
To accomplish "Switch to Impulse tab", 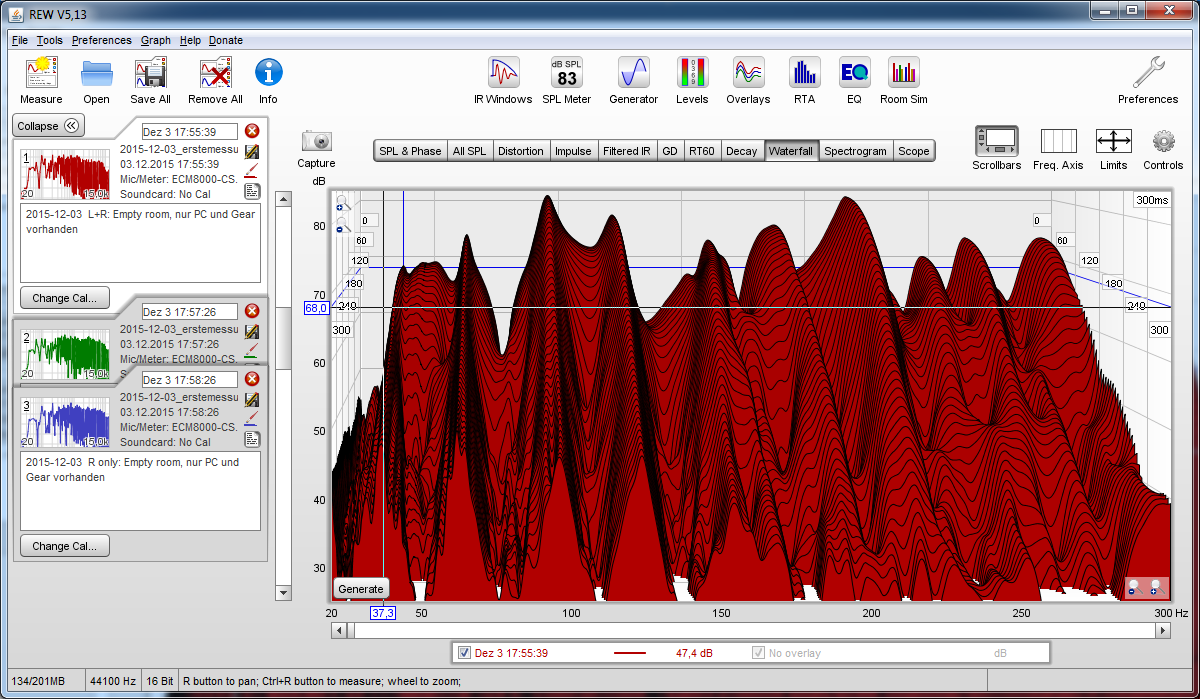I will [x=573, y=151].
